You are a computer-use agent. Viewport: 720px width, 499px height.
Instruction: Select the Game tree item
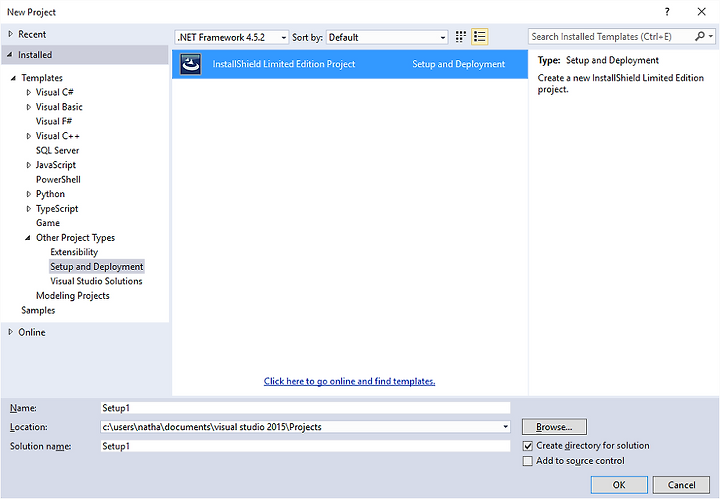(x=48, y=223)
